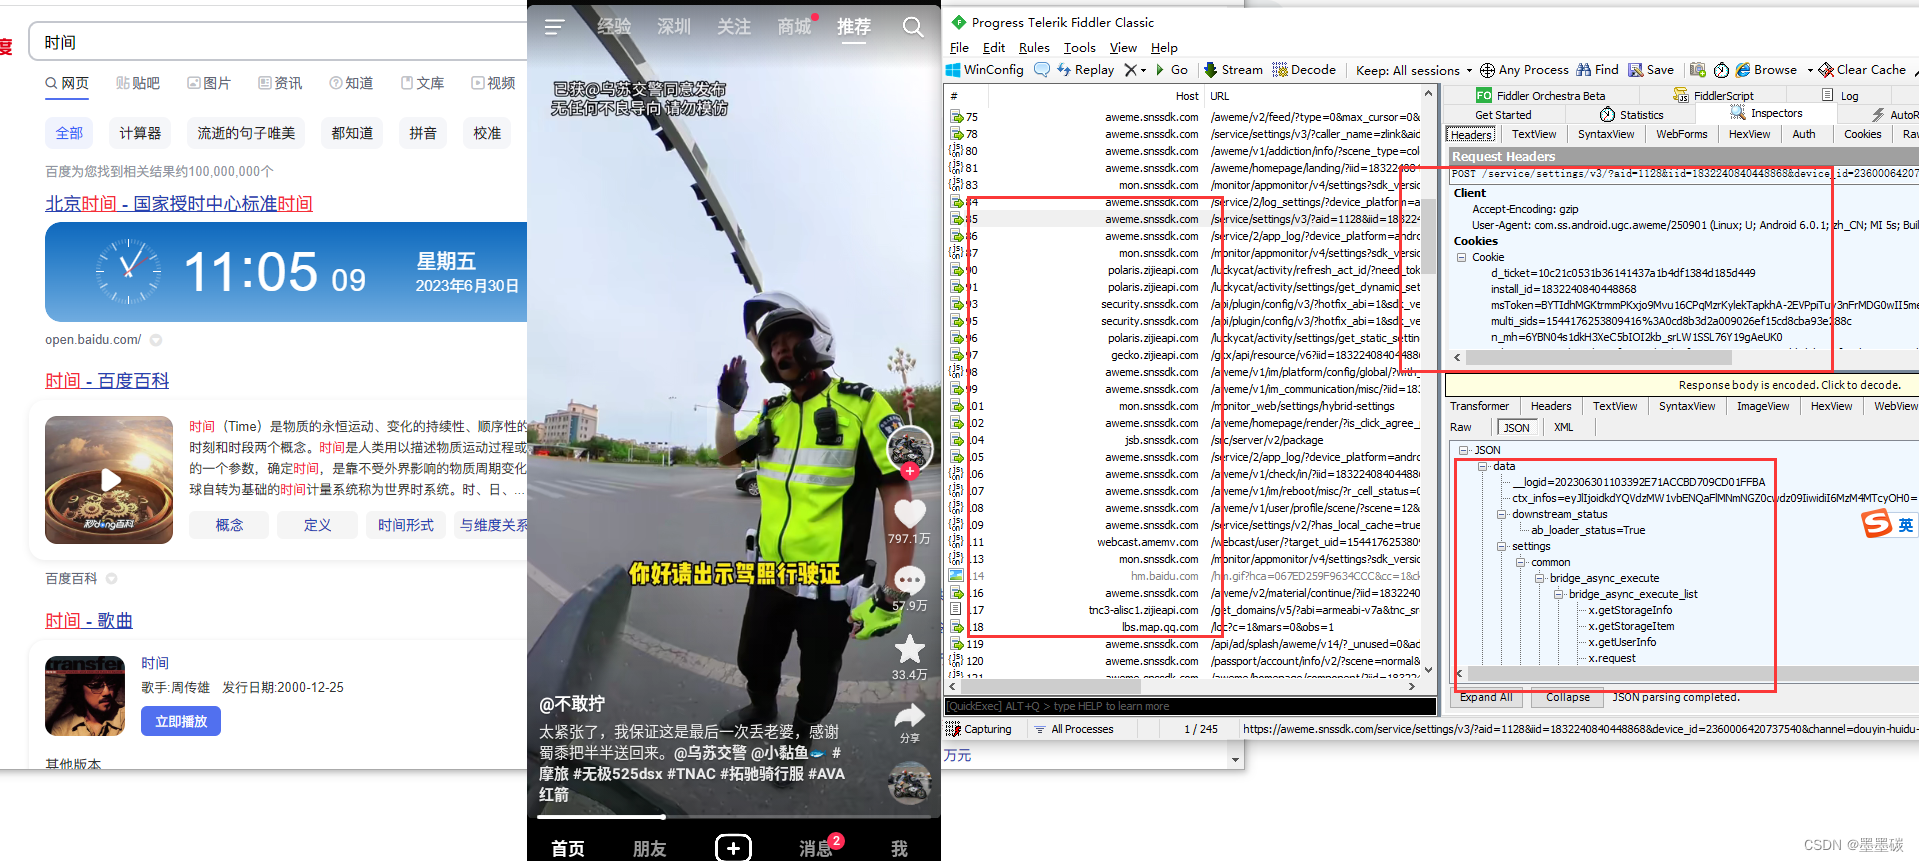Click the Find binoculars button
Image resolution: width=1919 pixels, height=861 pixels.
[x=1597, y=70]
